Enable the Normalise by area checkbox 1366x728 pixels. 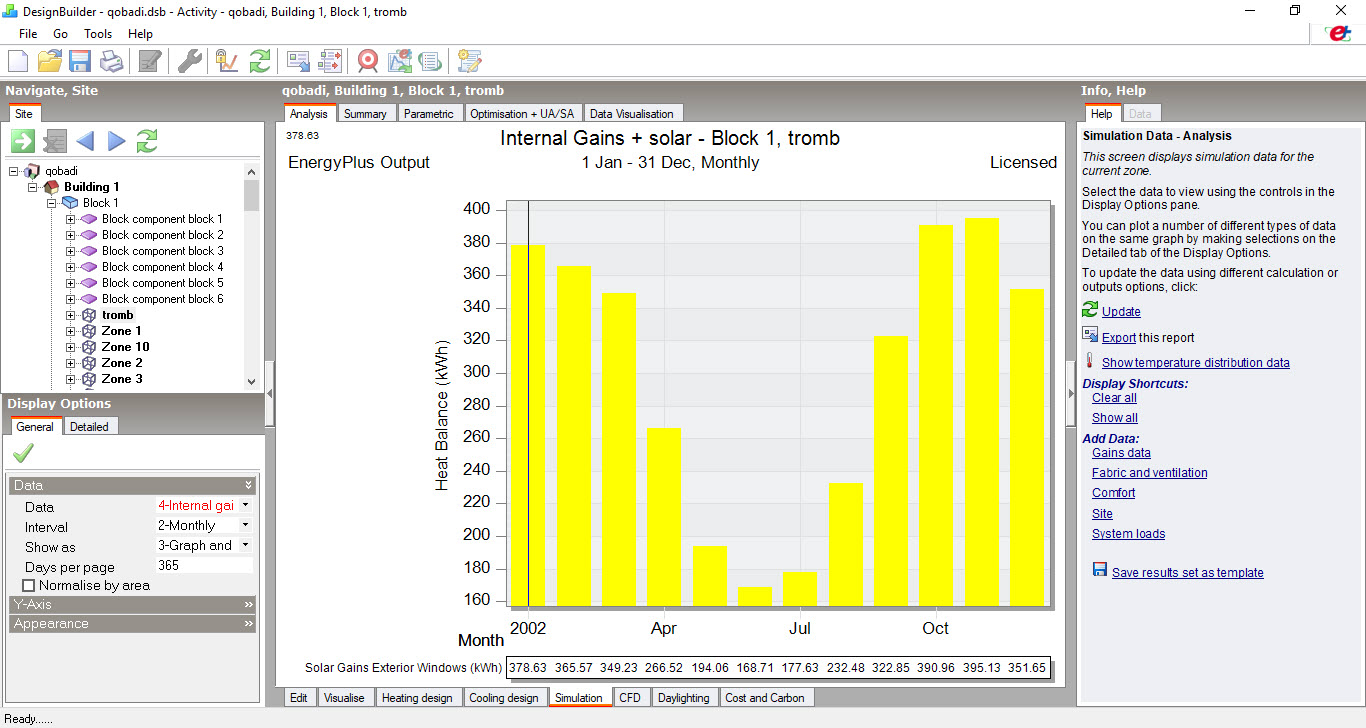28,585
